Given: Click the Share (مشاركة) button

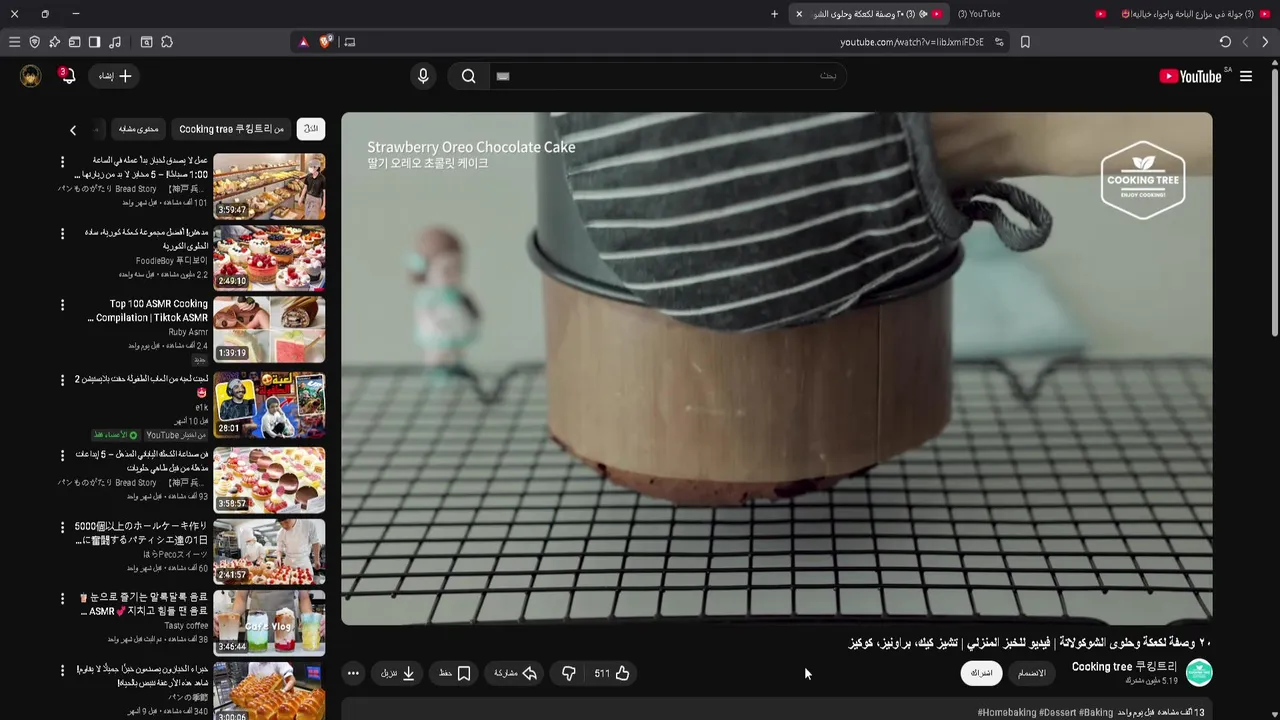Looking at the screenshot, I should pyautogui.click(x=516, y=673).
